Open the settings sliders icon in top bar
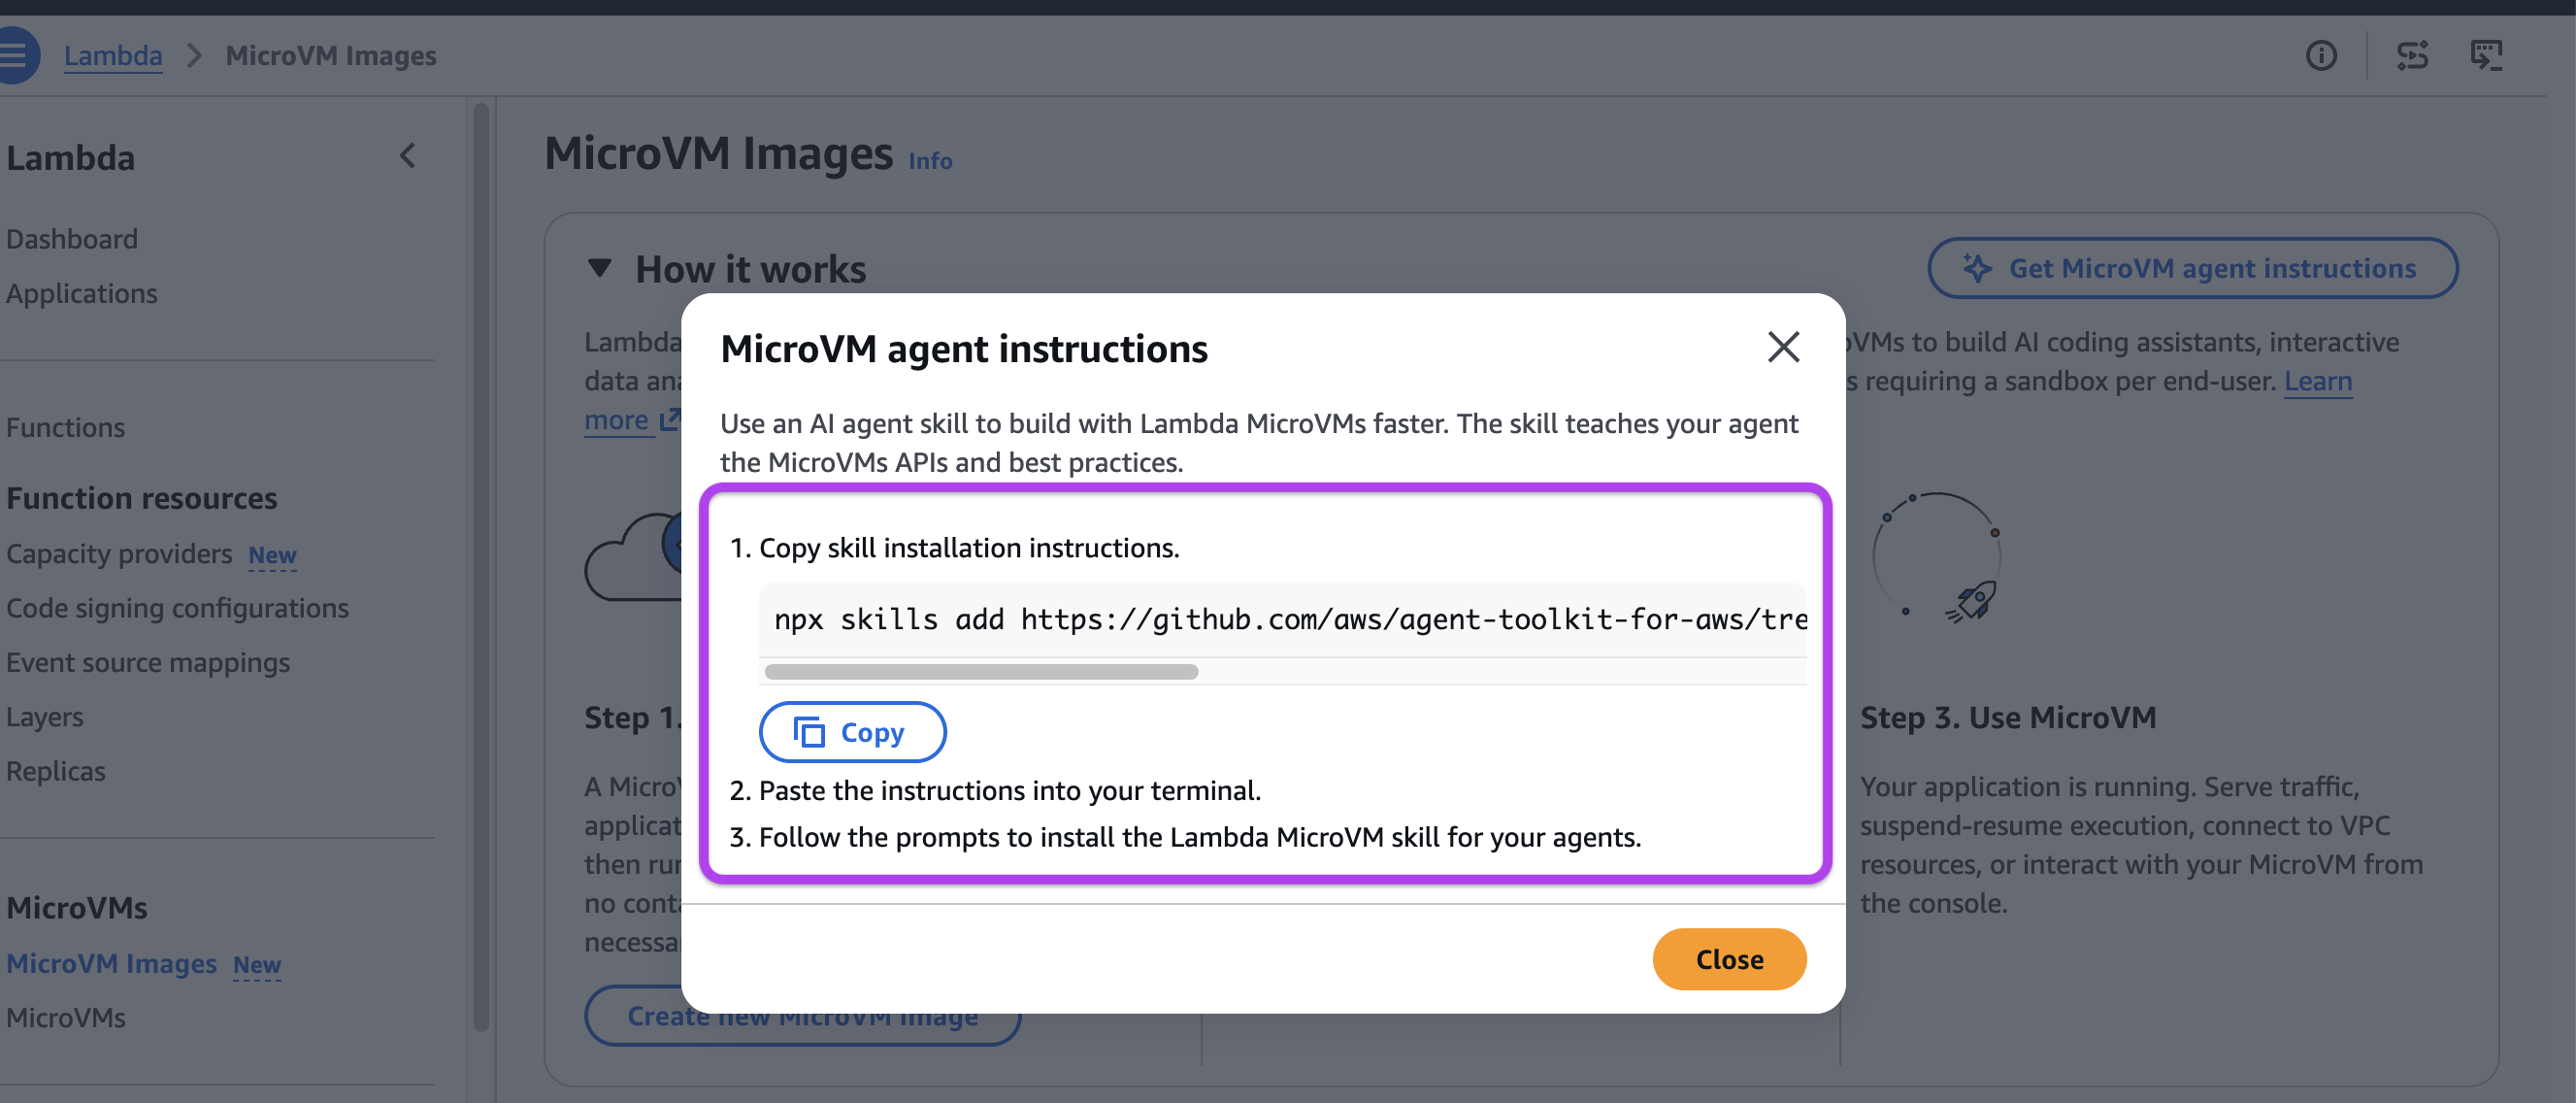The image size is (2576, 1103). point(2412,56)
